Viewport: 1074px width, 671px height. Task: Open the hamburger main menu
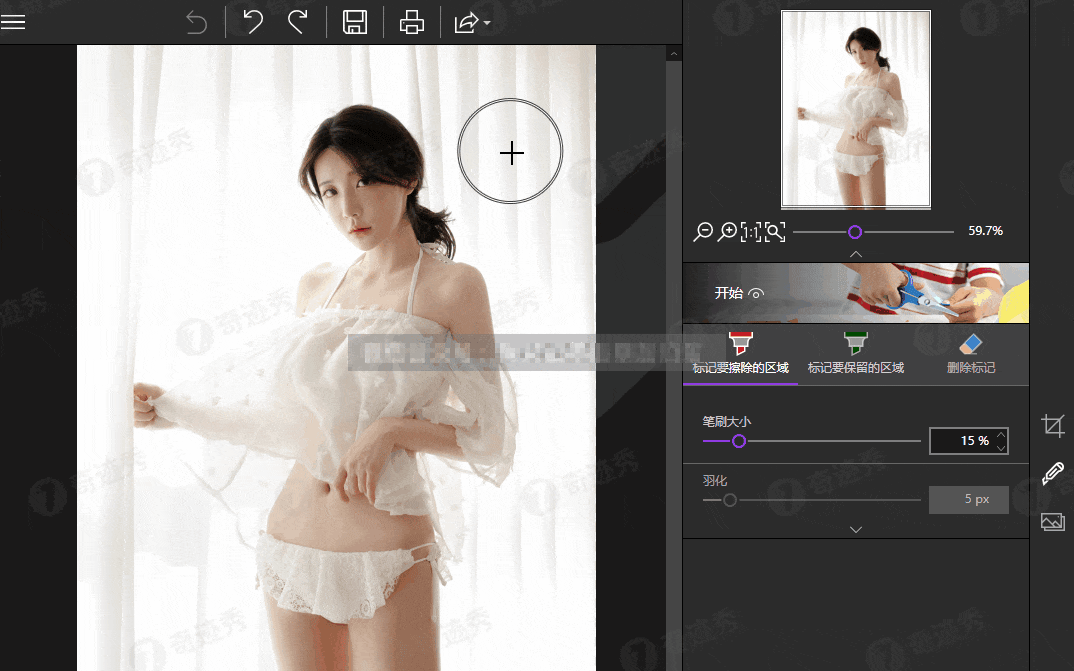13,22
